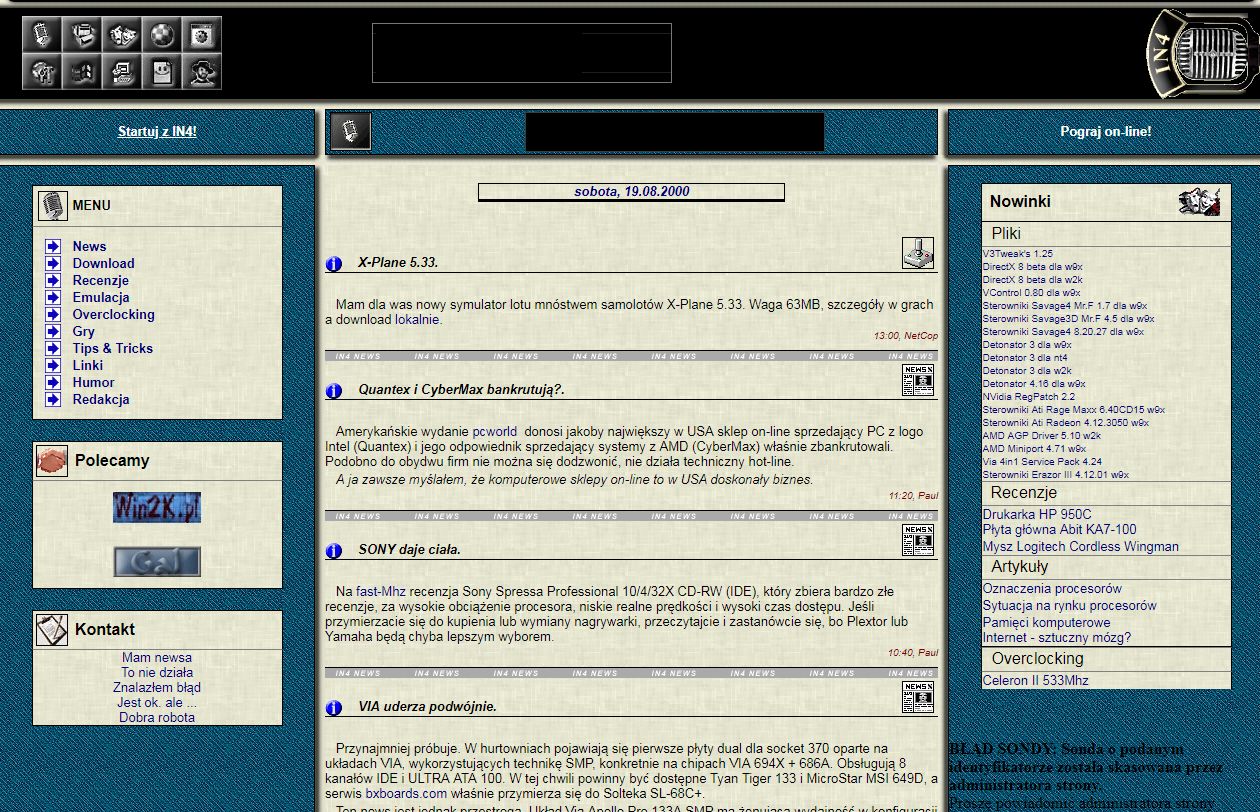Screen dimensions: 1260x812
Task: Click the info icon next to Quantex i CyberMax
Action: 334,391
